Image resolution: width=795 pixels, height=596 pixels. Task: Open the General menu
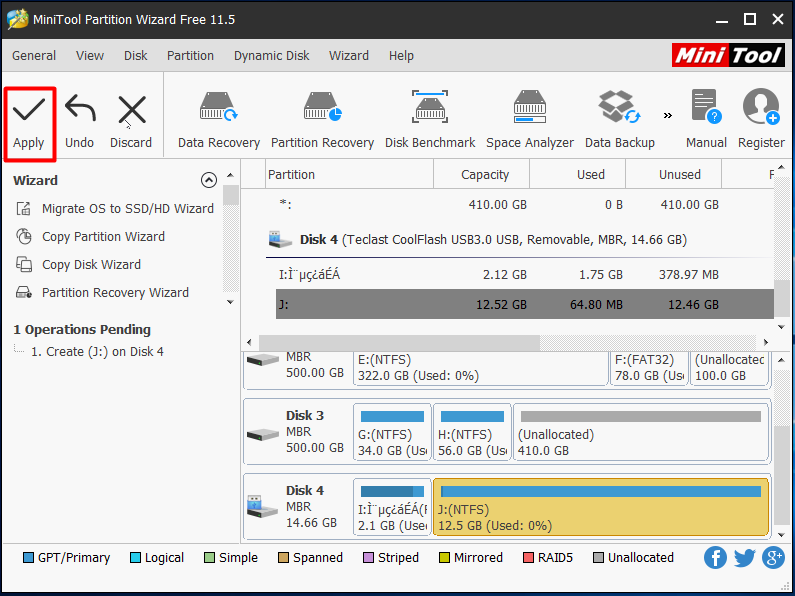(34, 55)
